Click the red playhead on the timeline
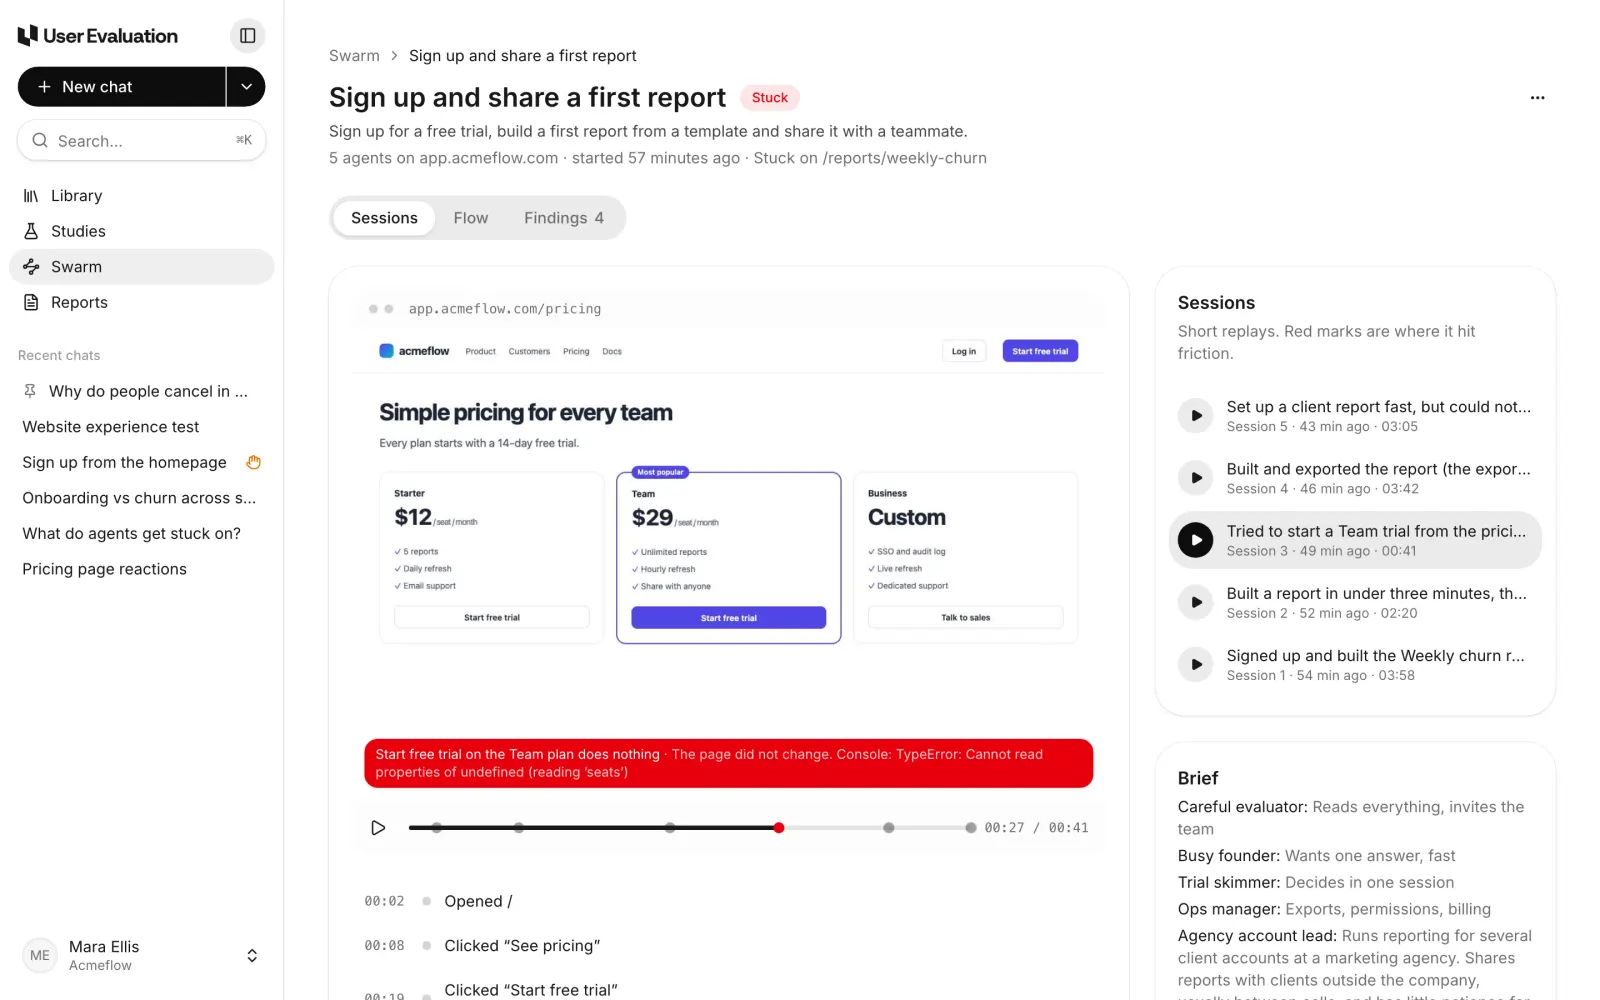Viewport: 1600px width, 1000px height. pyautogui.click(x=779, y=828)
